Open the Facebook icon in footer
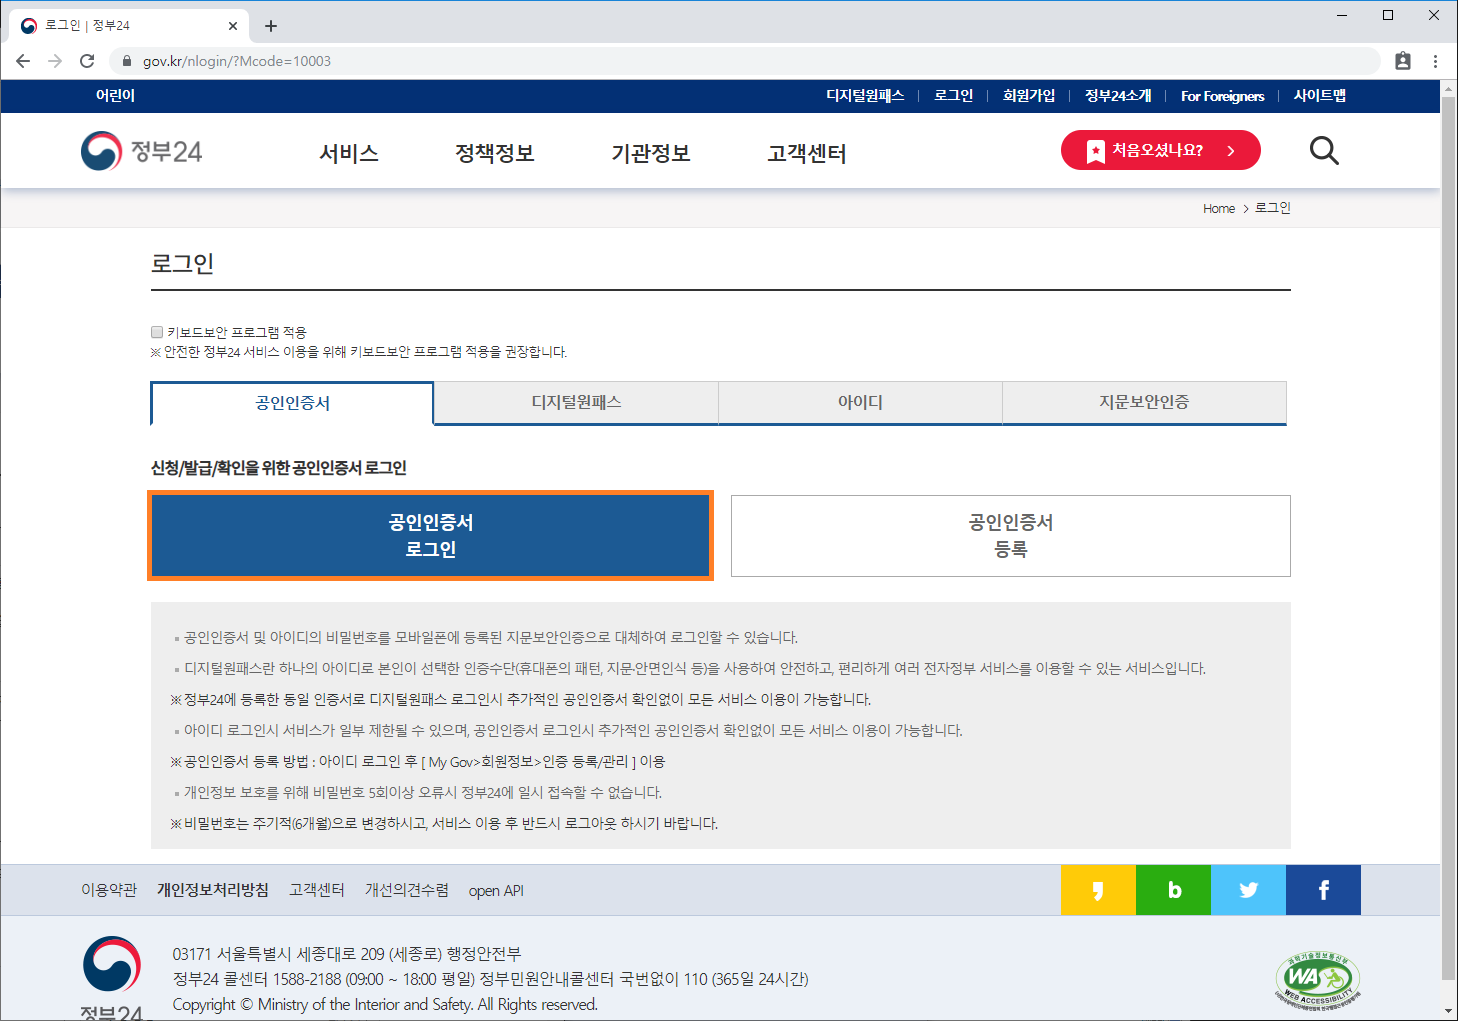 click(x=1323, y=890)
